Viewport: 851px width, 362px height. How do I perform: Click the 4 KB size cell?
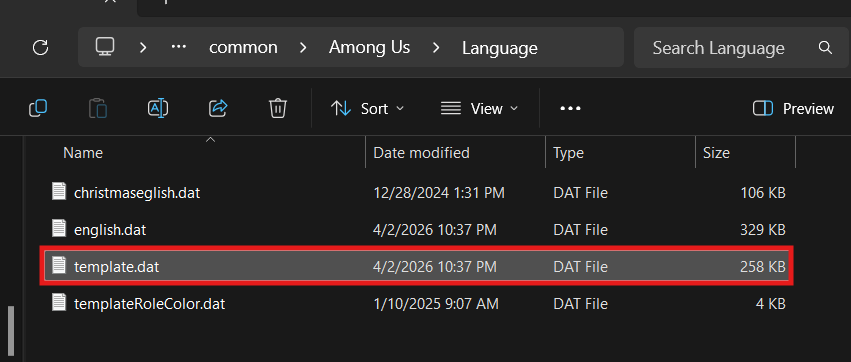tap(771, 304)
